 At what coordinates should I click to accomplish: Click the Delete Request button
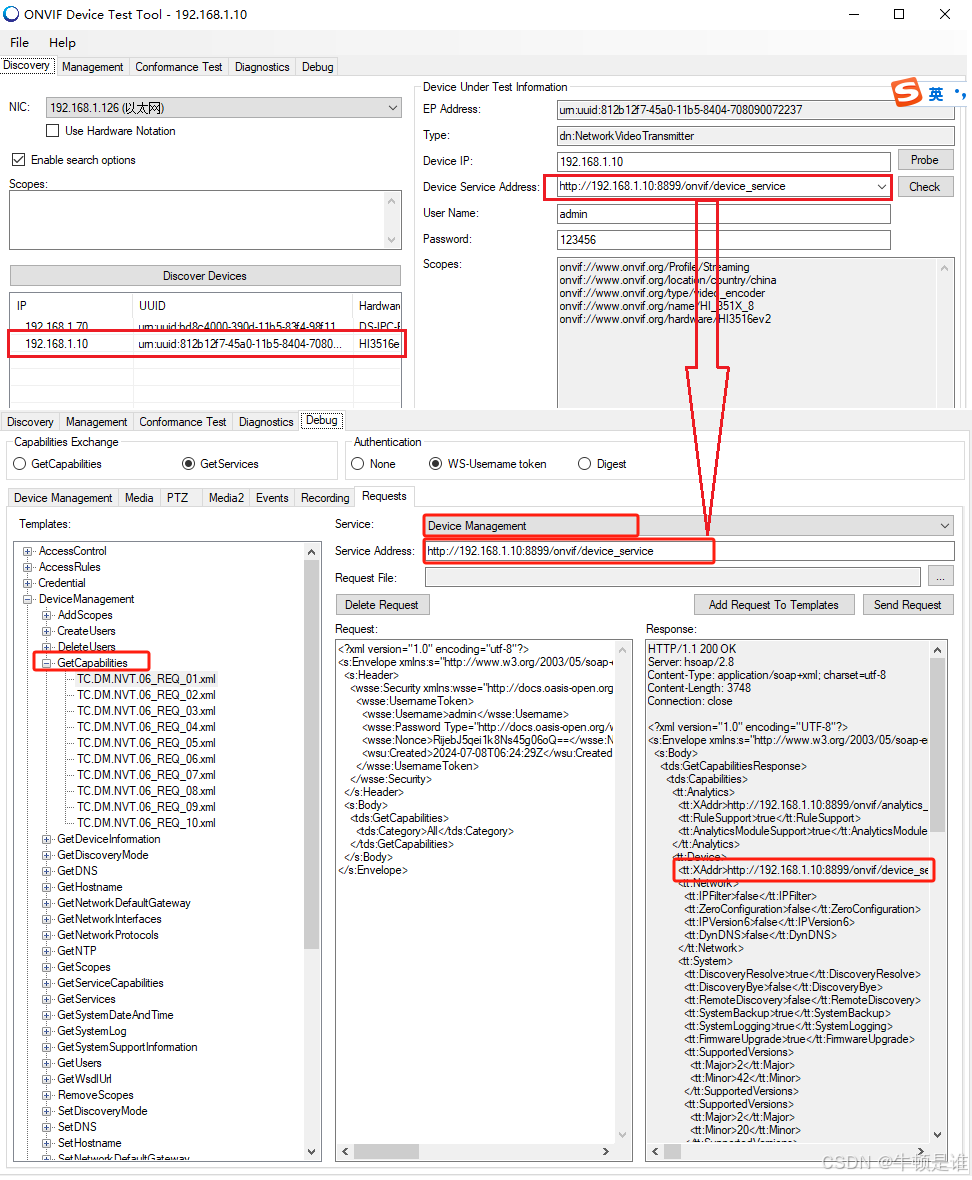(x=382, y=605)
